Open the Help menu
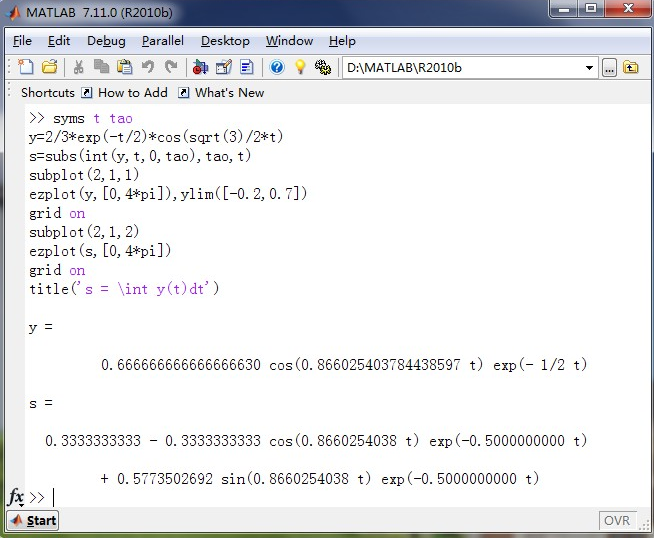This screenshot has width=654, height=538. pos(342,41)
